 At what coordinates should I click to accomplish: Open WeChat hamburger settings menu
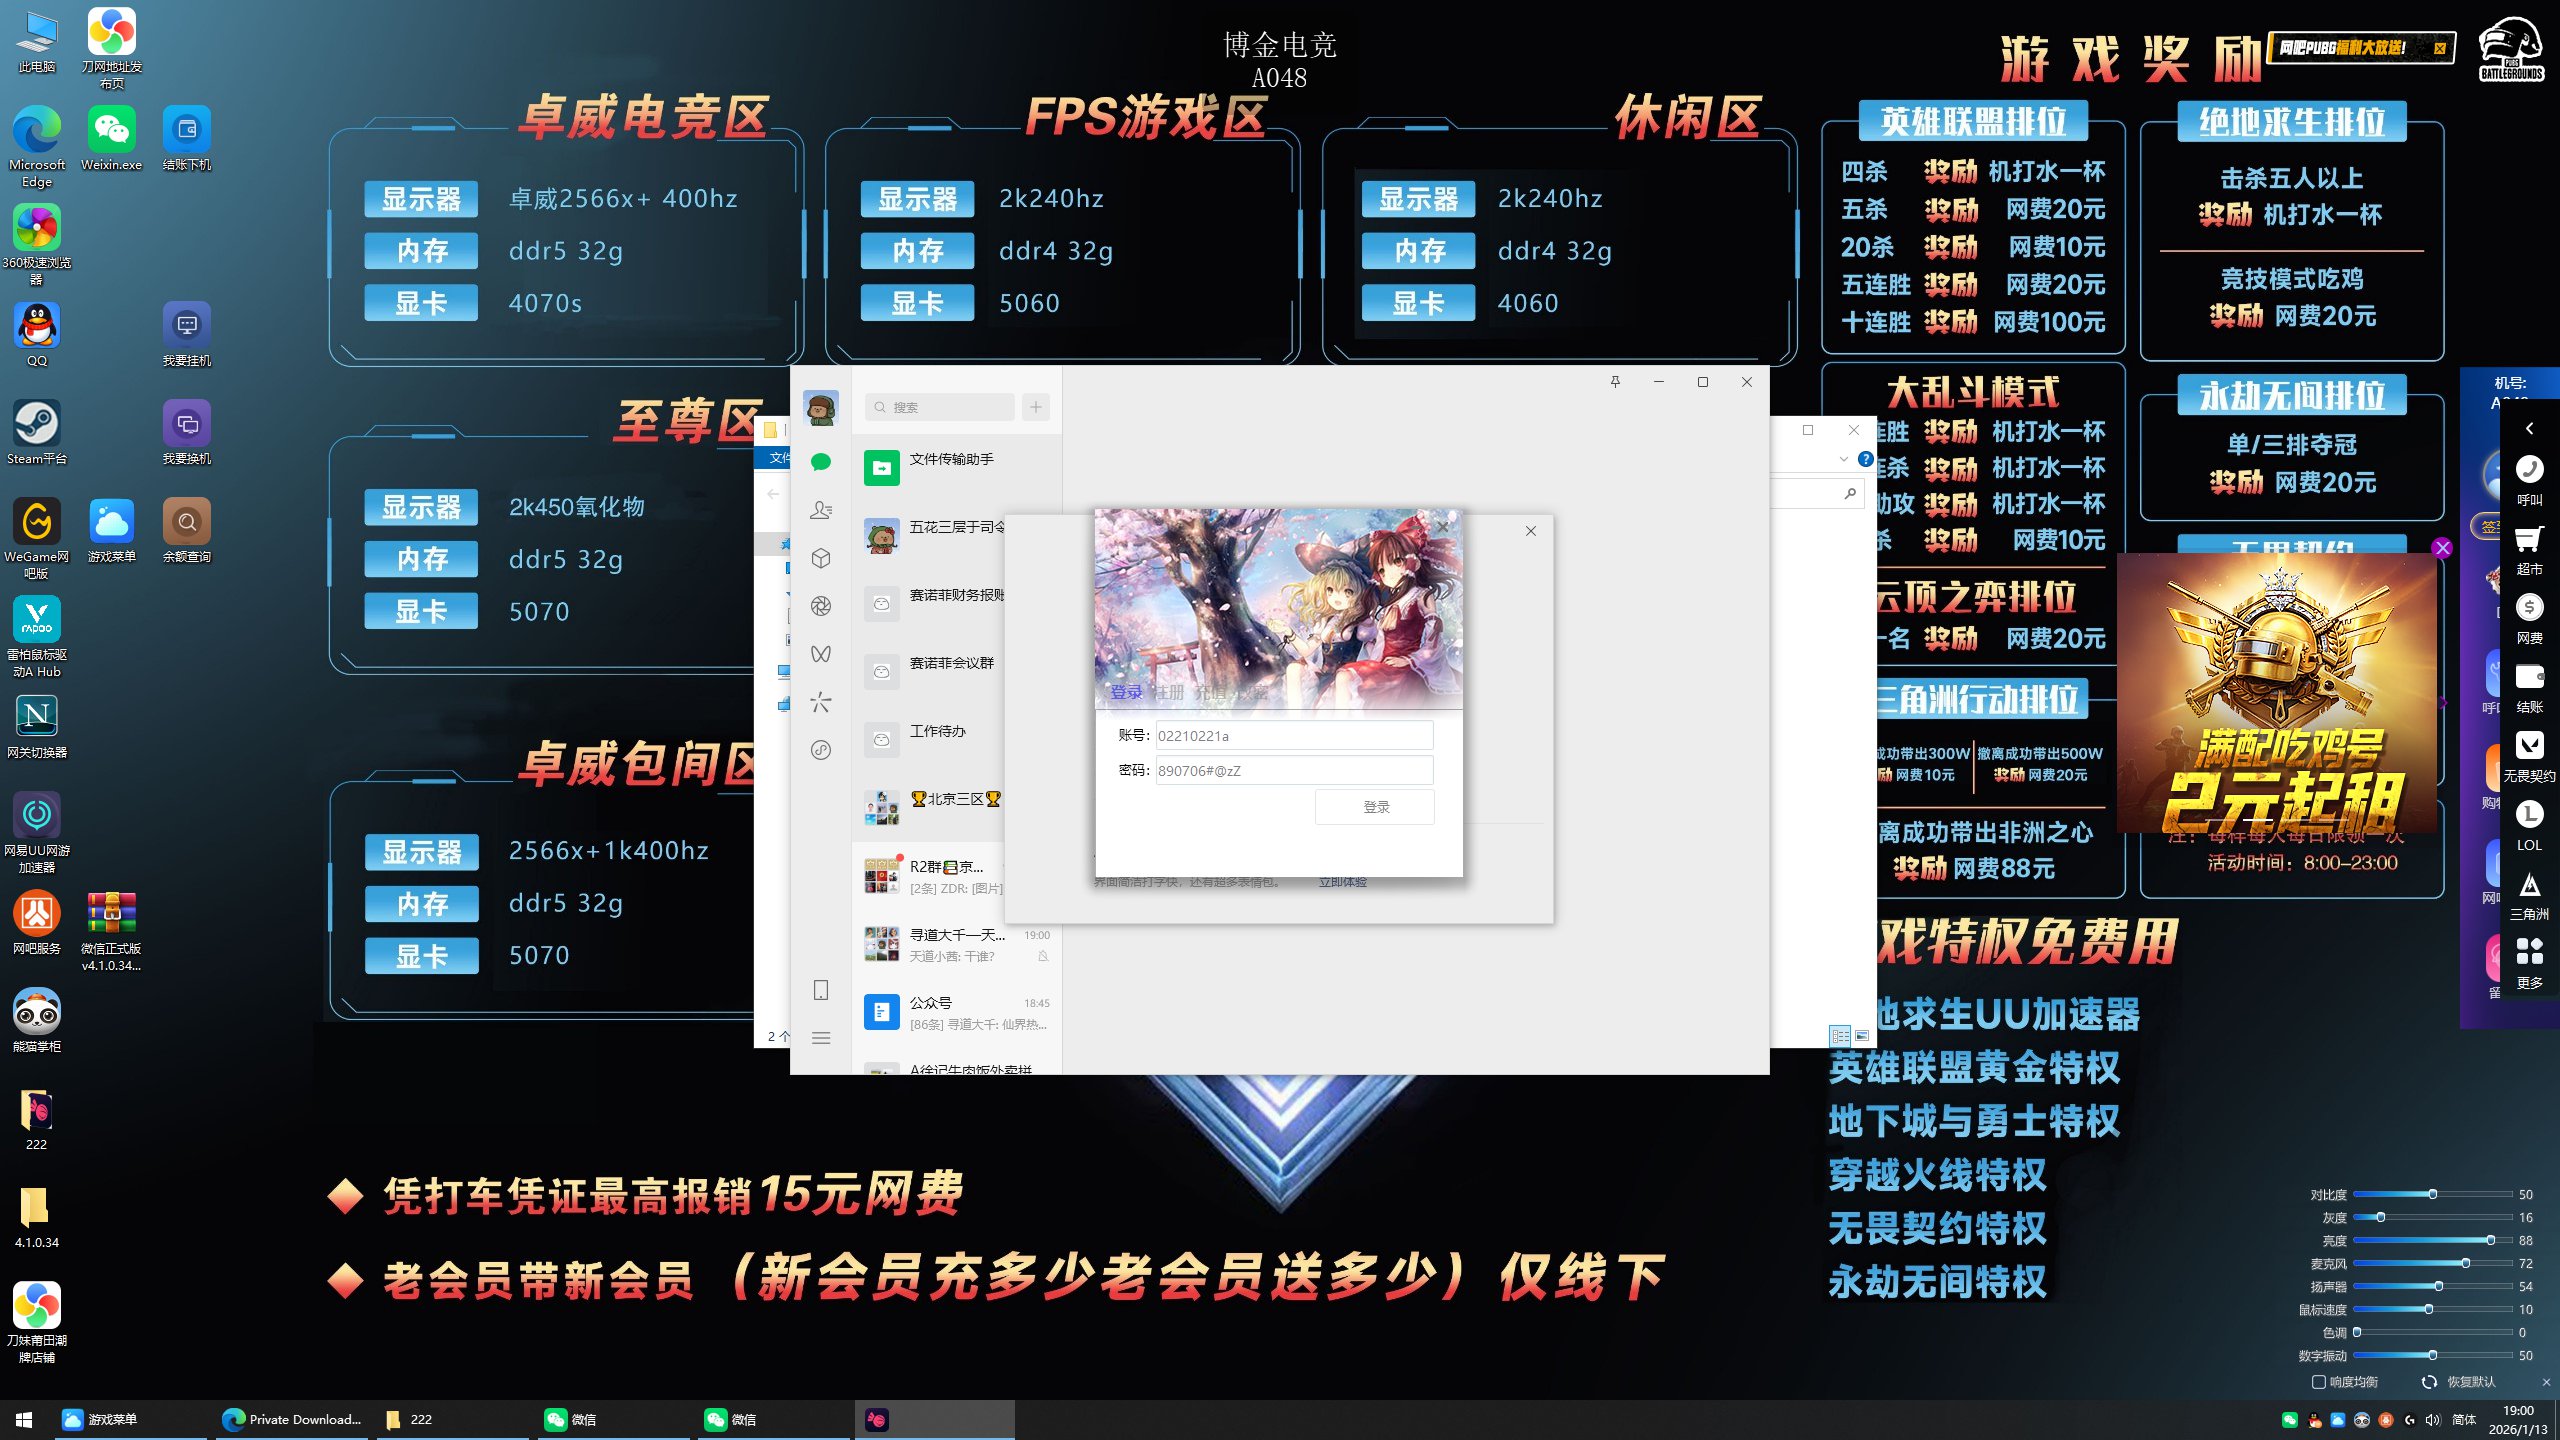821,1038
